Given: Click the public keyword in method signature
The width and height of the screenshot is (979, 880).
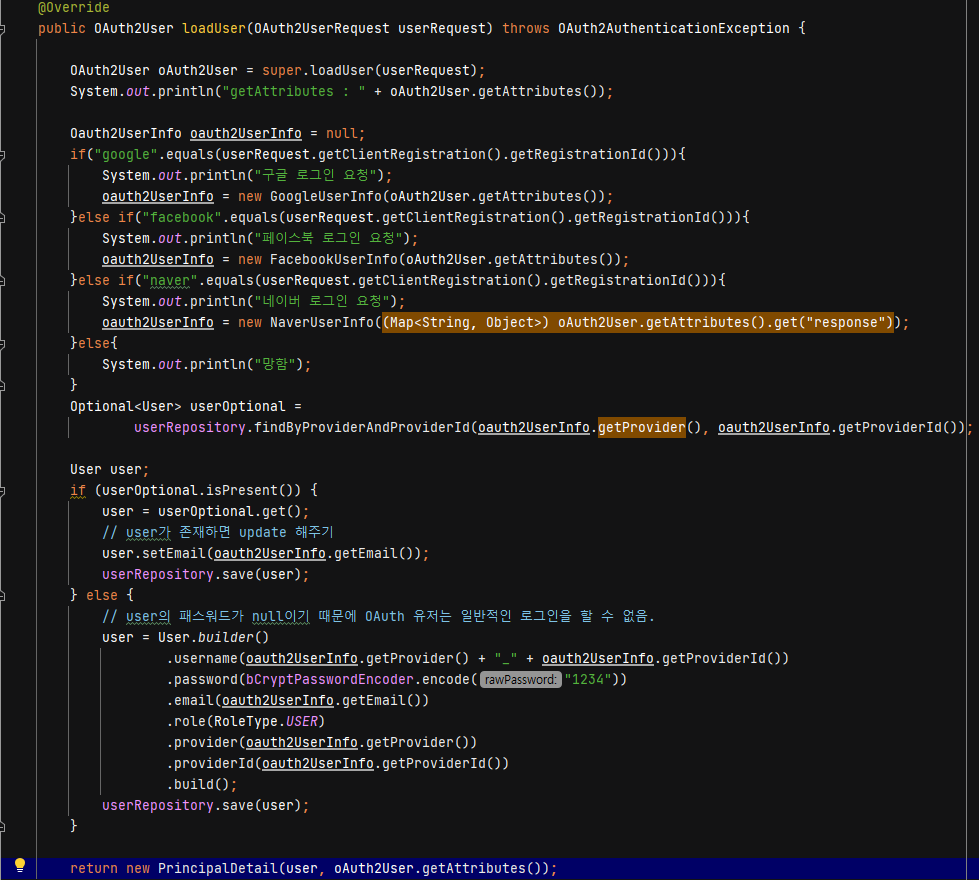Looking at the screenshot, I should [x=62, y=28].
